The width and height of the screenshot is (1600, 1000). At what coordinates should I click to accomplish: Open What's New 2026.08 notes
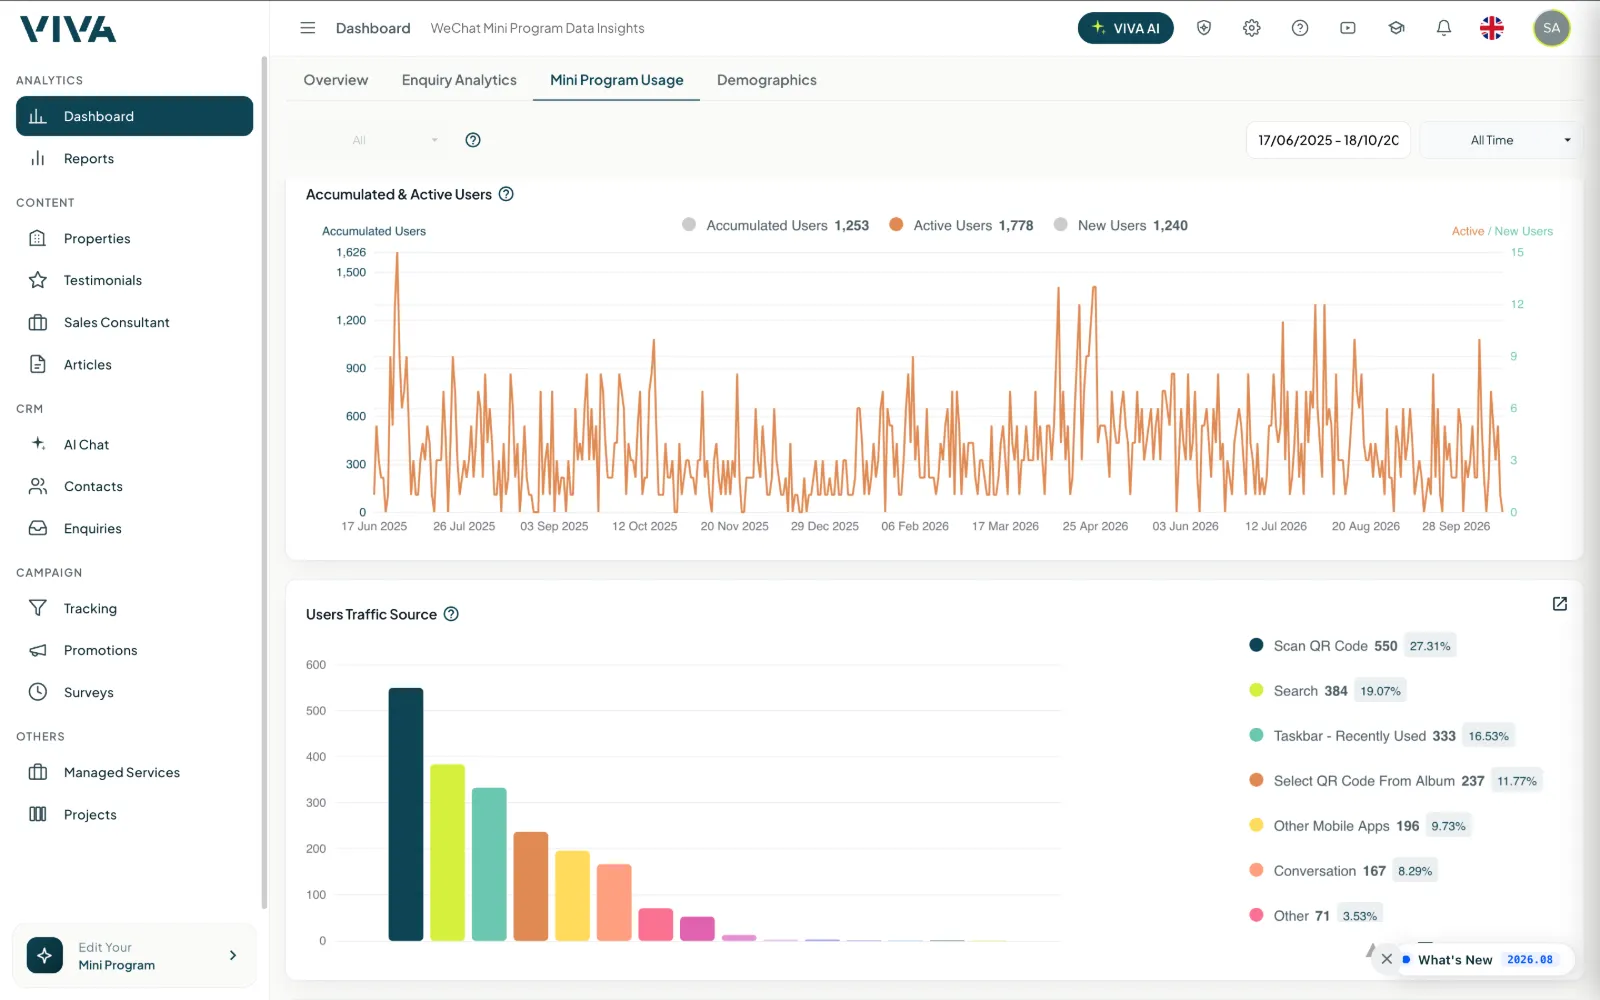(1486, 960)
